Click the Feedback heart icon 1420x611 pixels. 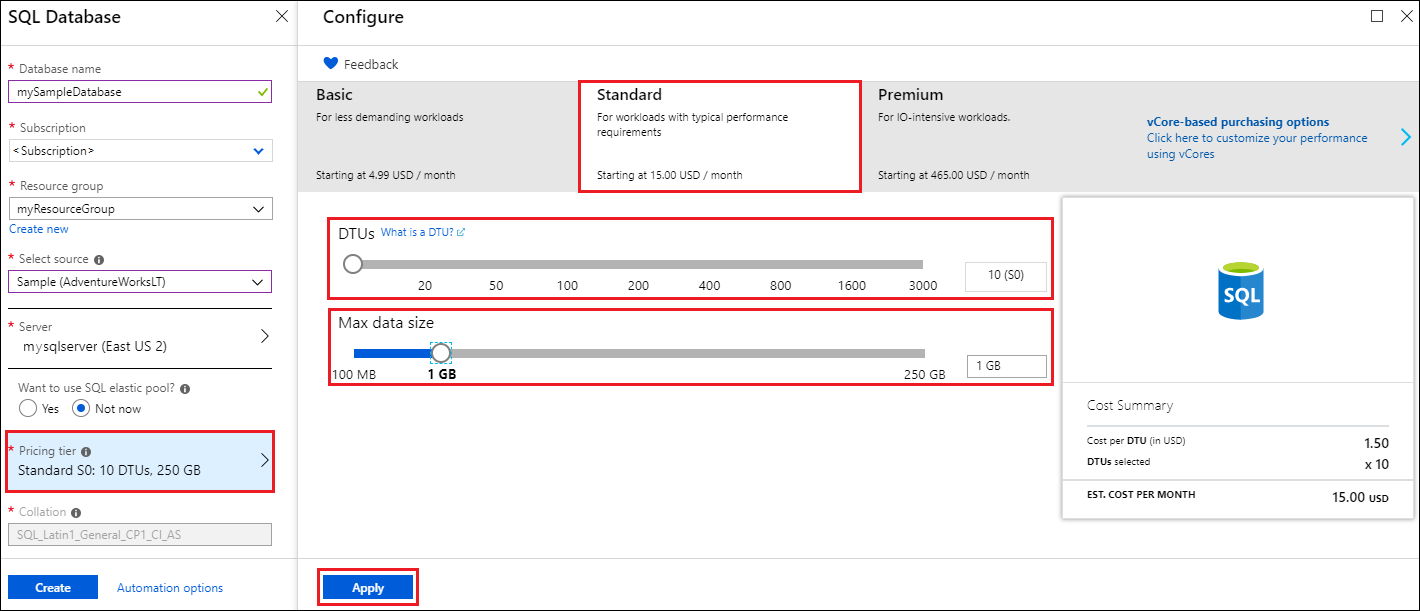tap(330, 64)
